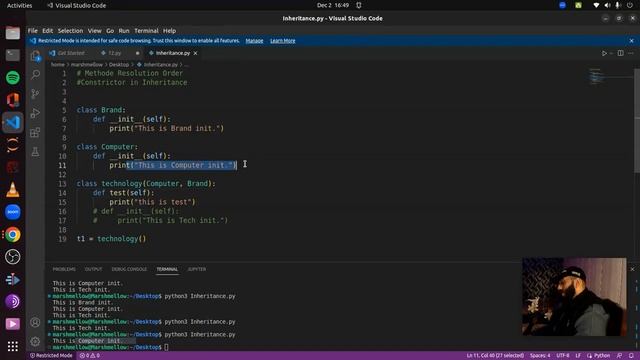The image size is (640, 360).
Task: Switch to the Debug Console tab
Action: click(x=129, y=269)
